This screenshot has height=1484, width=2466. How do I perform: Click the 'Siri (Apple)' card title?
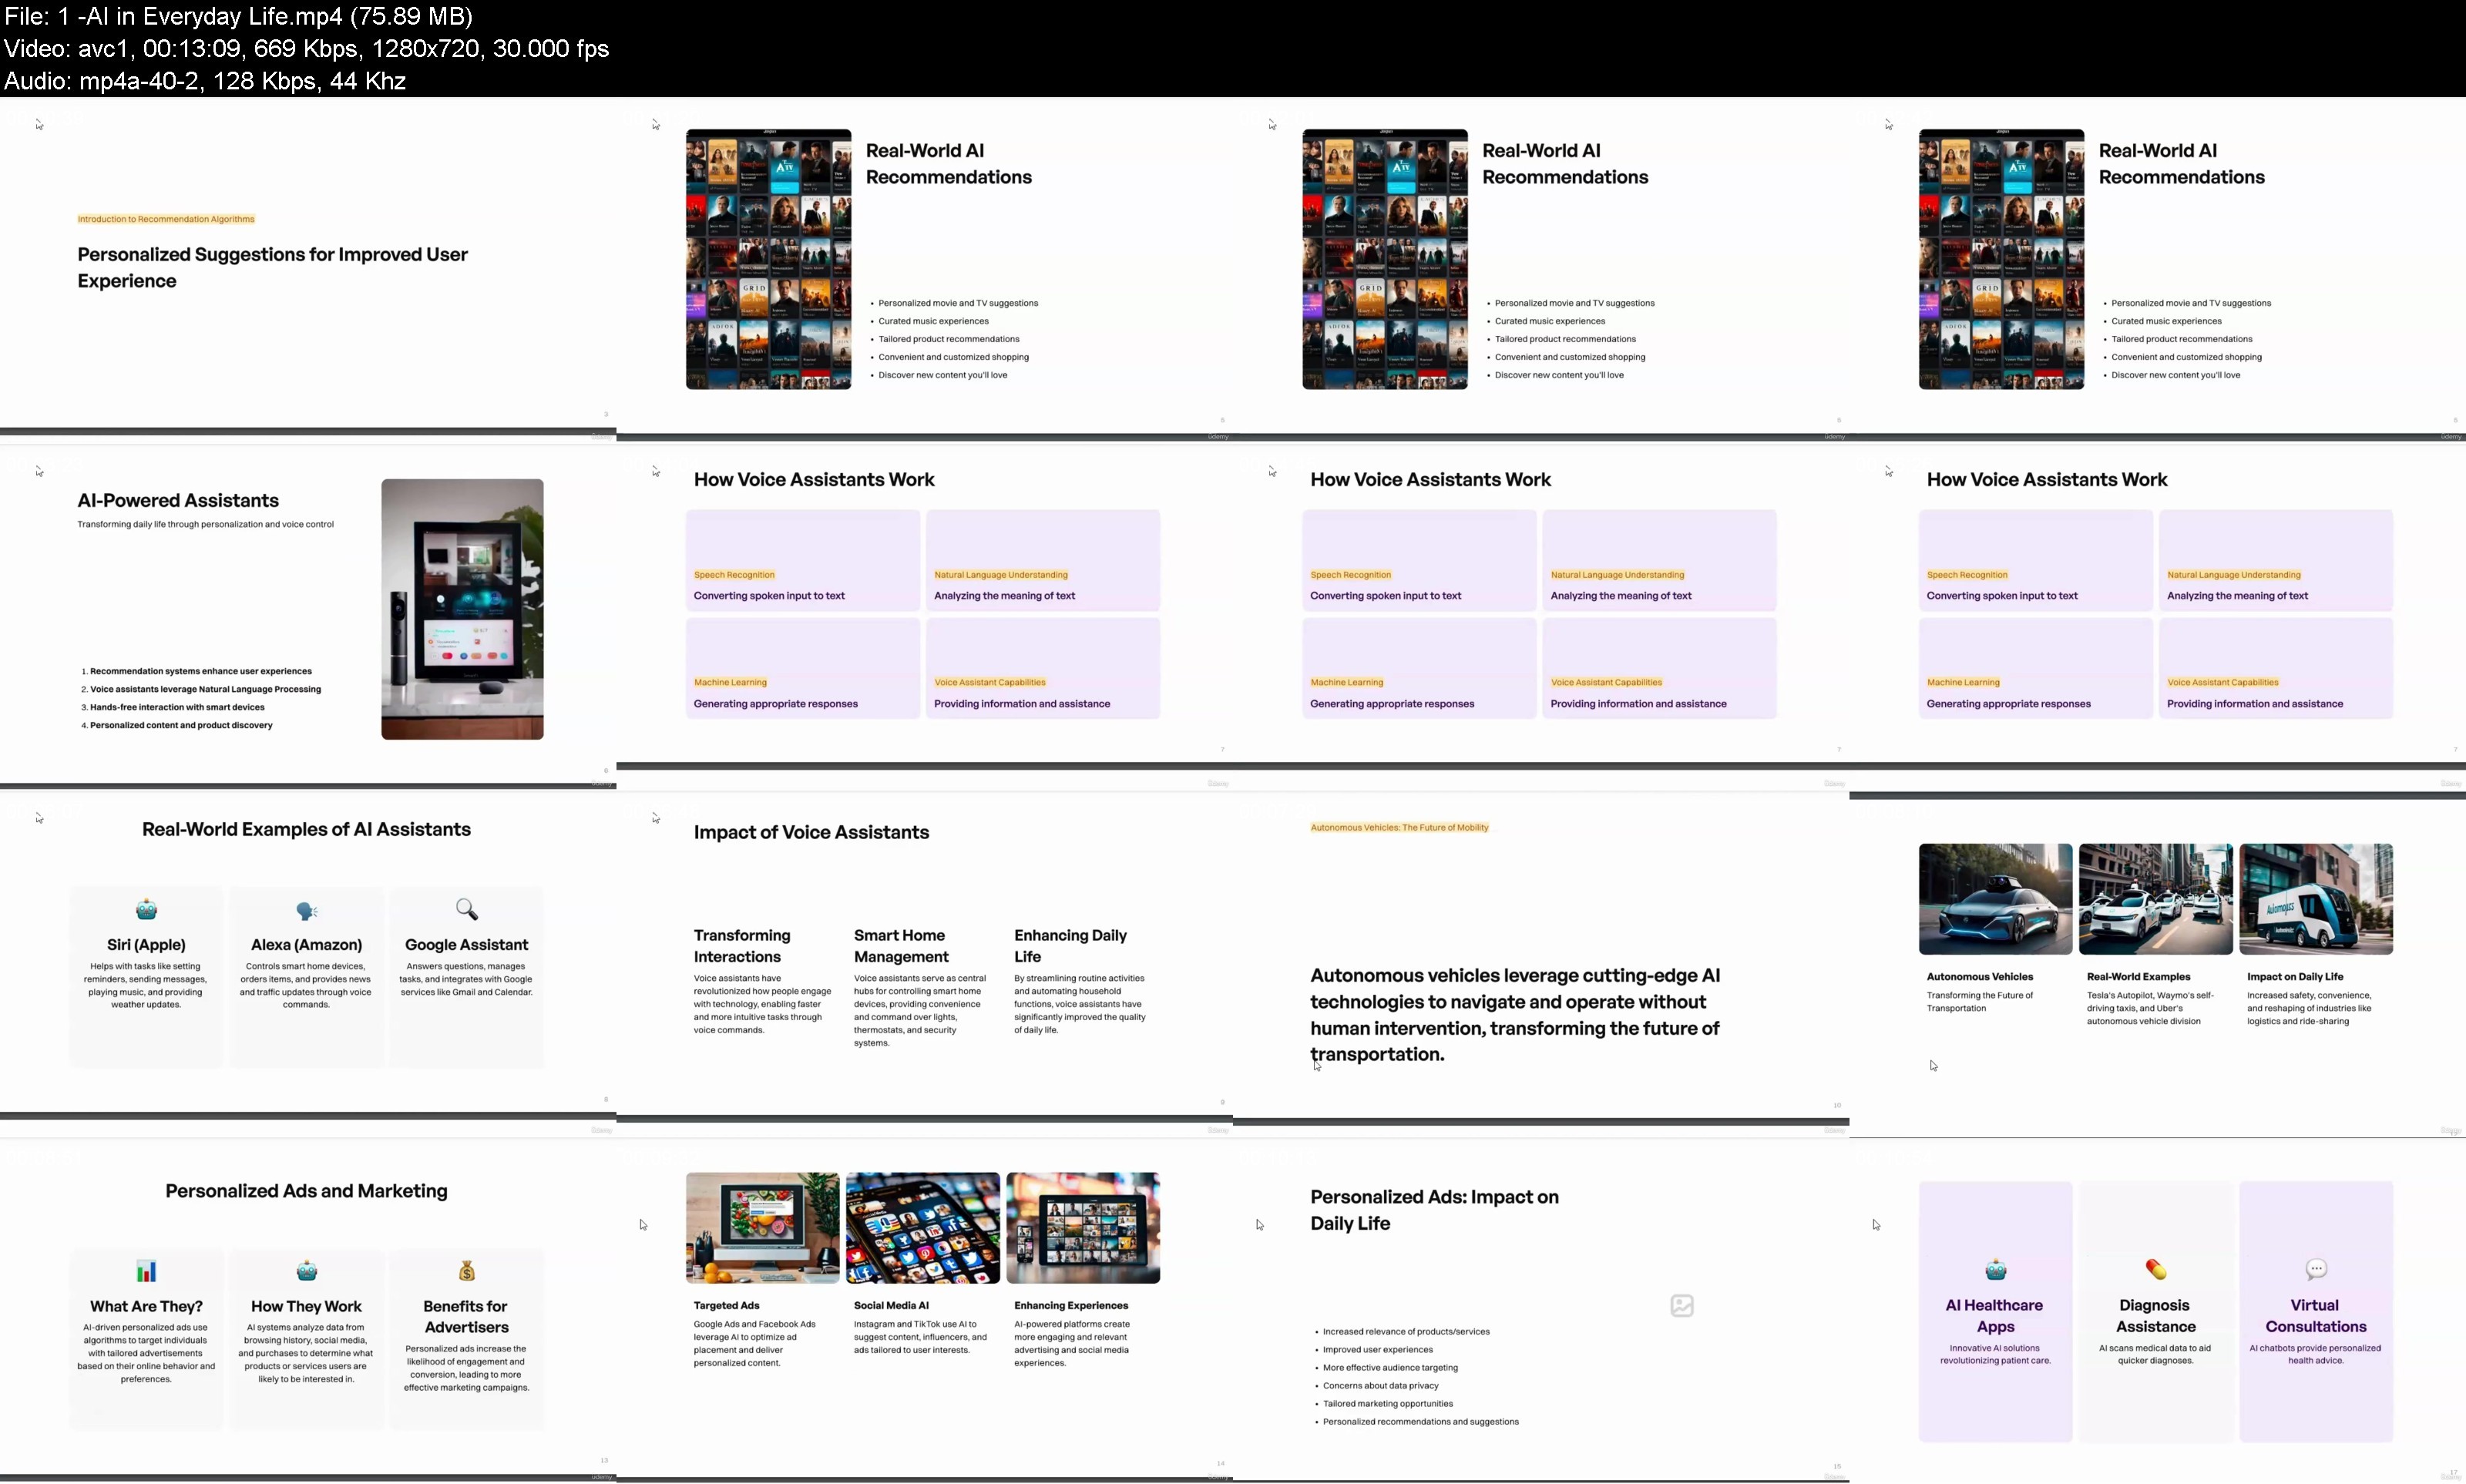pyautogui.click(x=146, y=944)
